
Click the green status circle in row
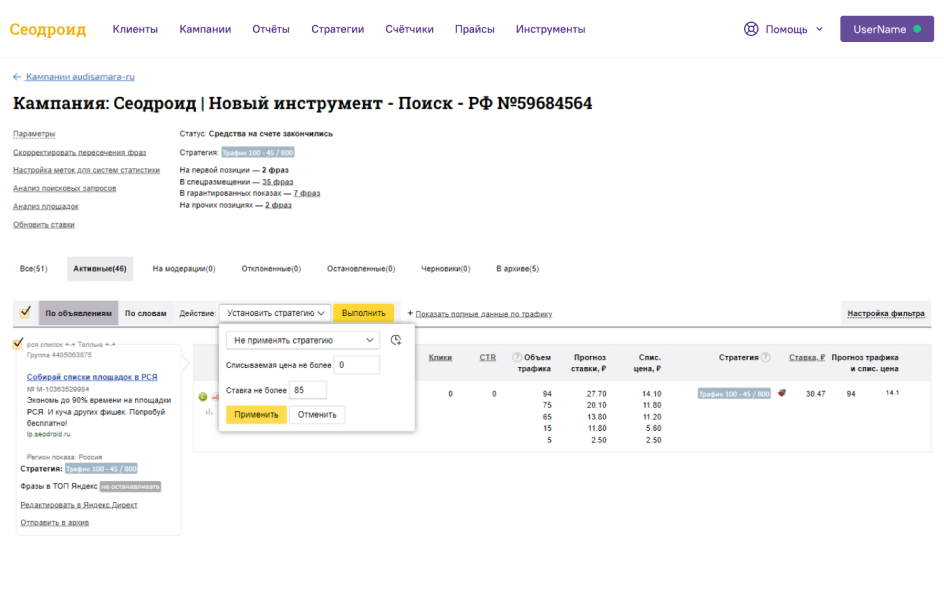coord(203,397)
